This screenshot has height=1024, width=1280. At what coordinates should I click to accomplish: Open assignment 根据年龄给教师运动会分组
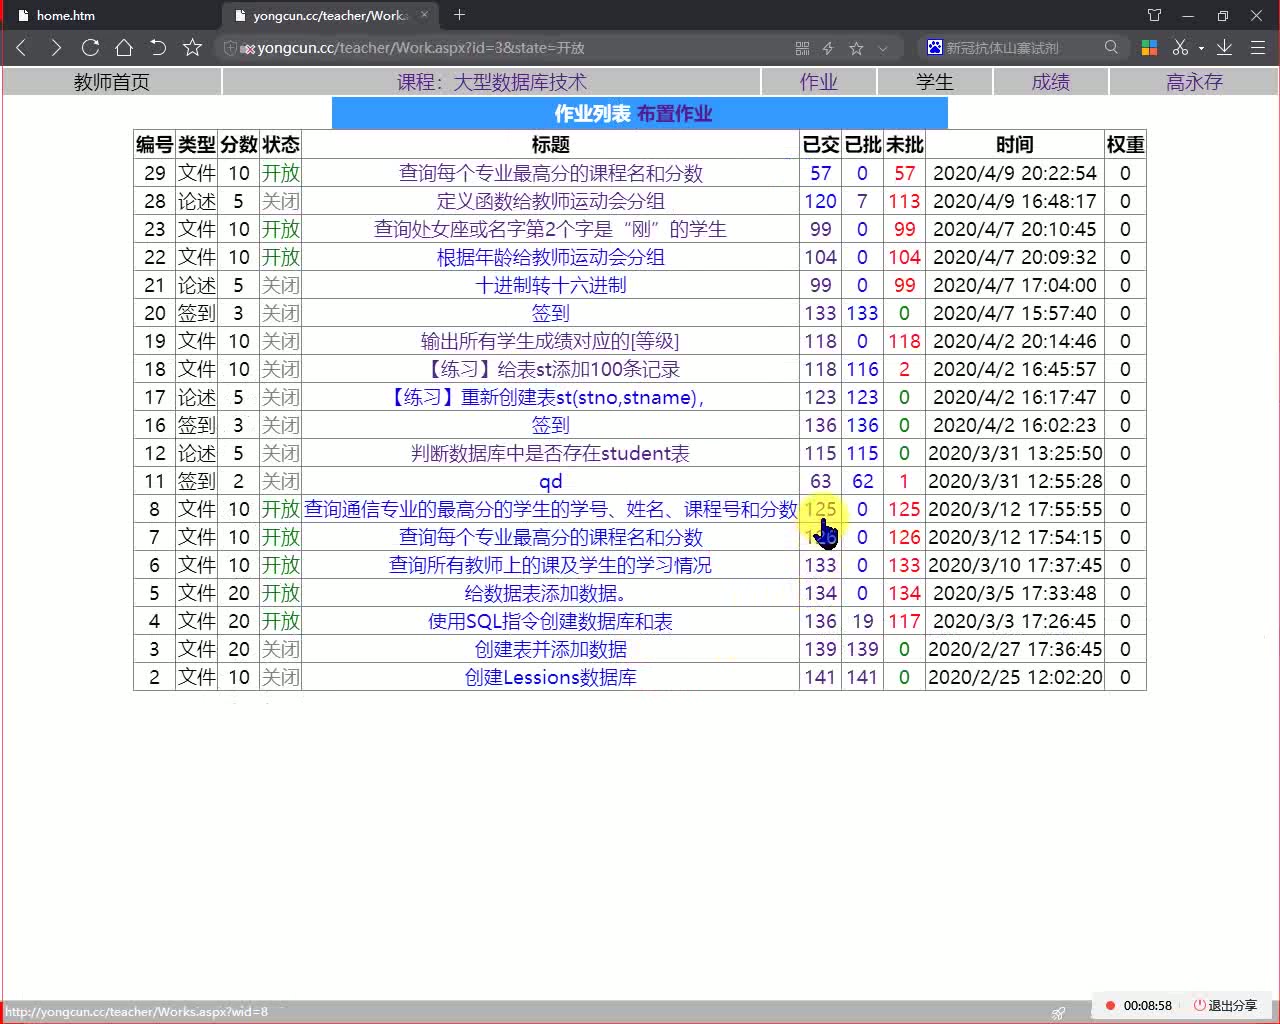click(550, 257)
